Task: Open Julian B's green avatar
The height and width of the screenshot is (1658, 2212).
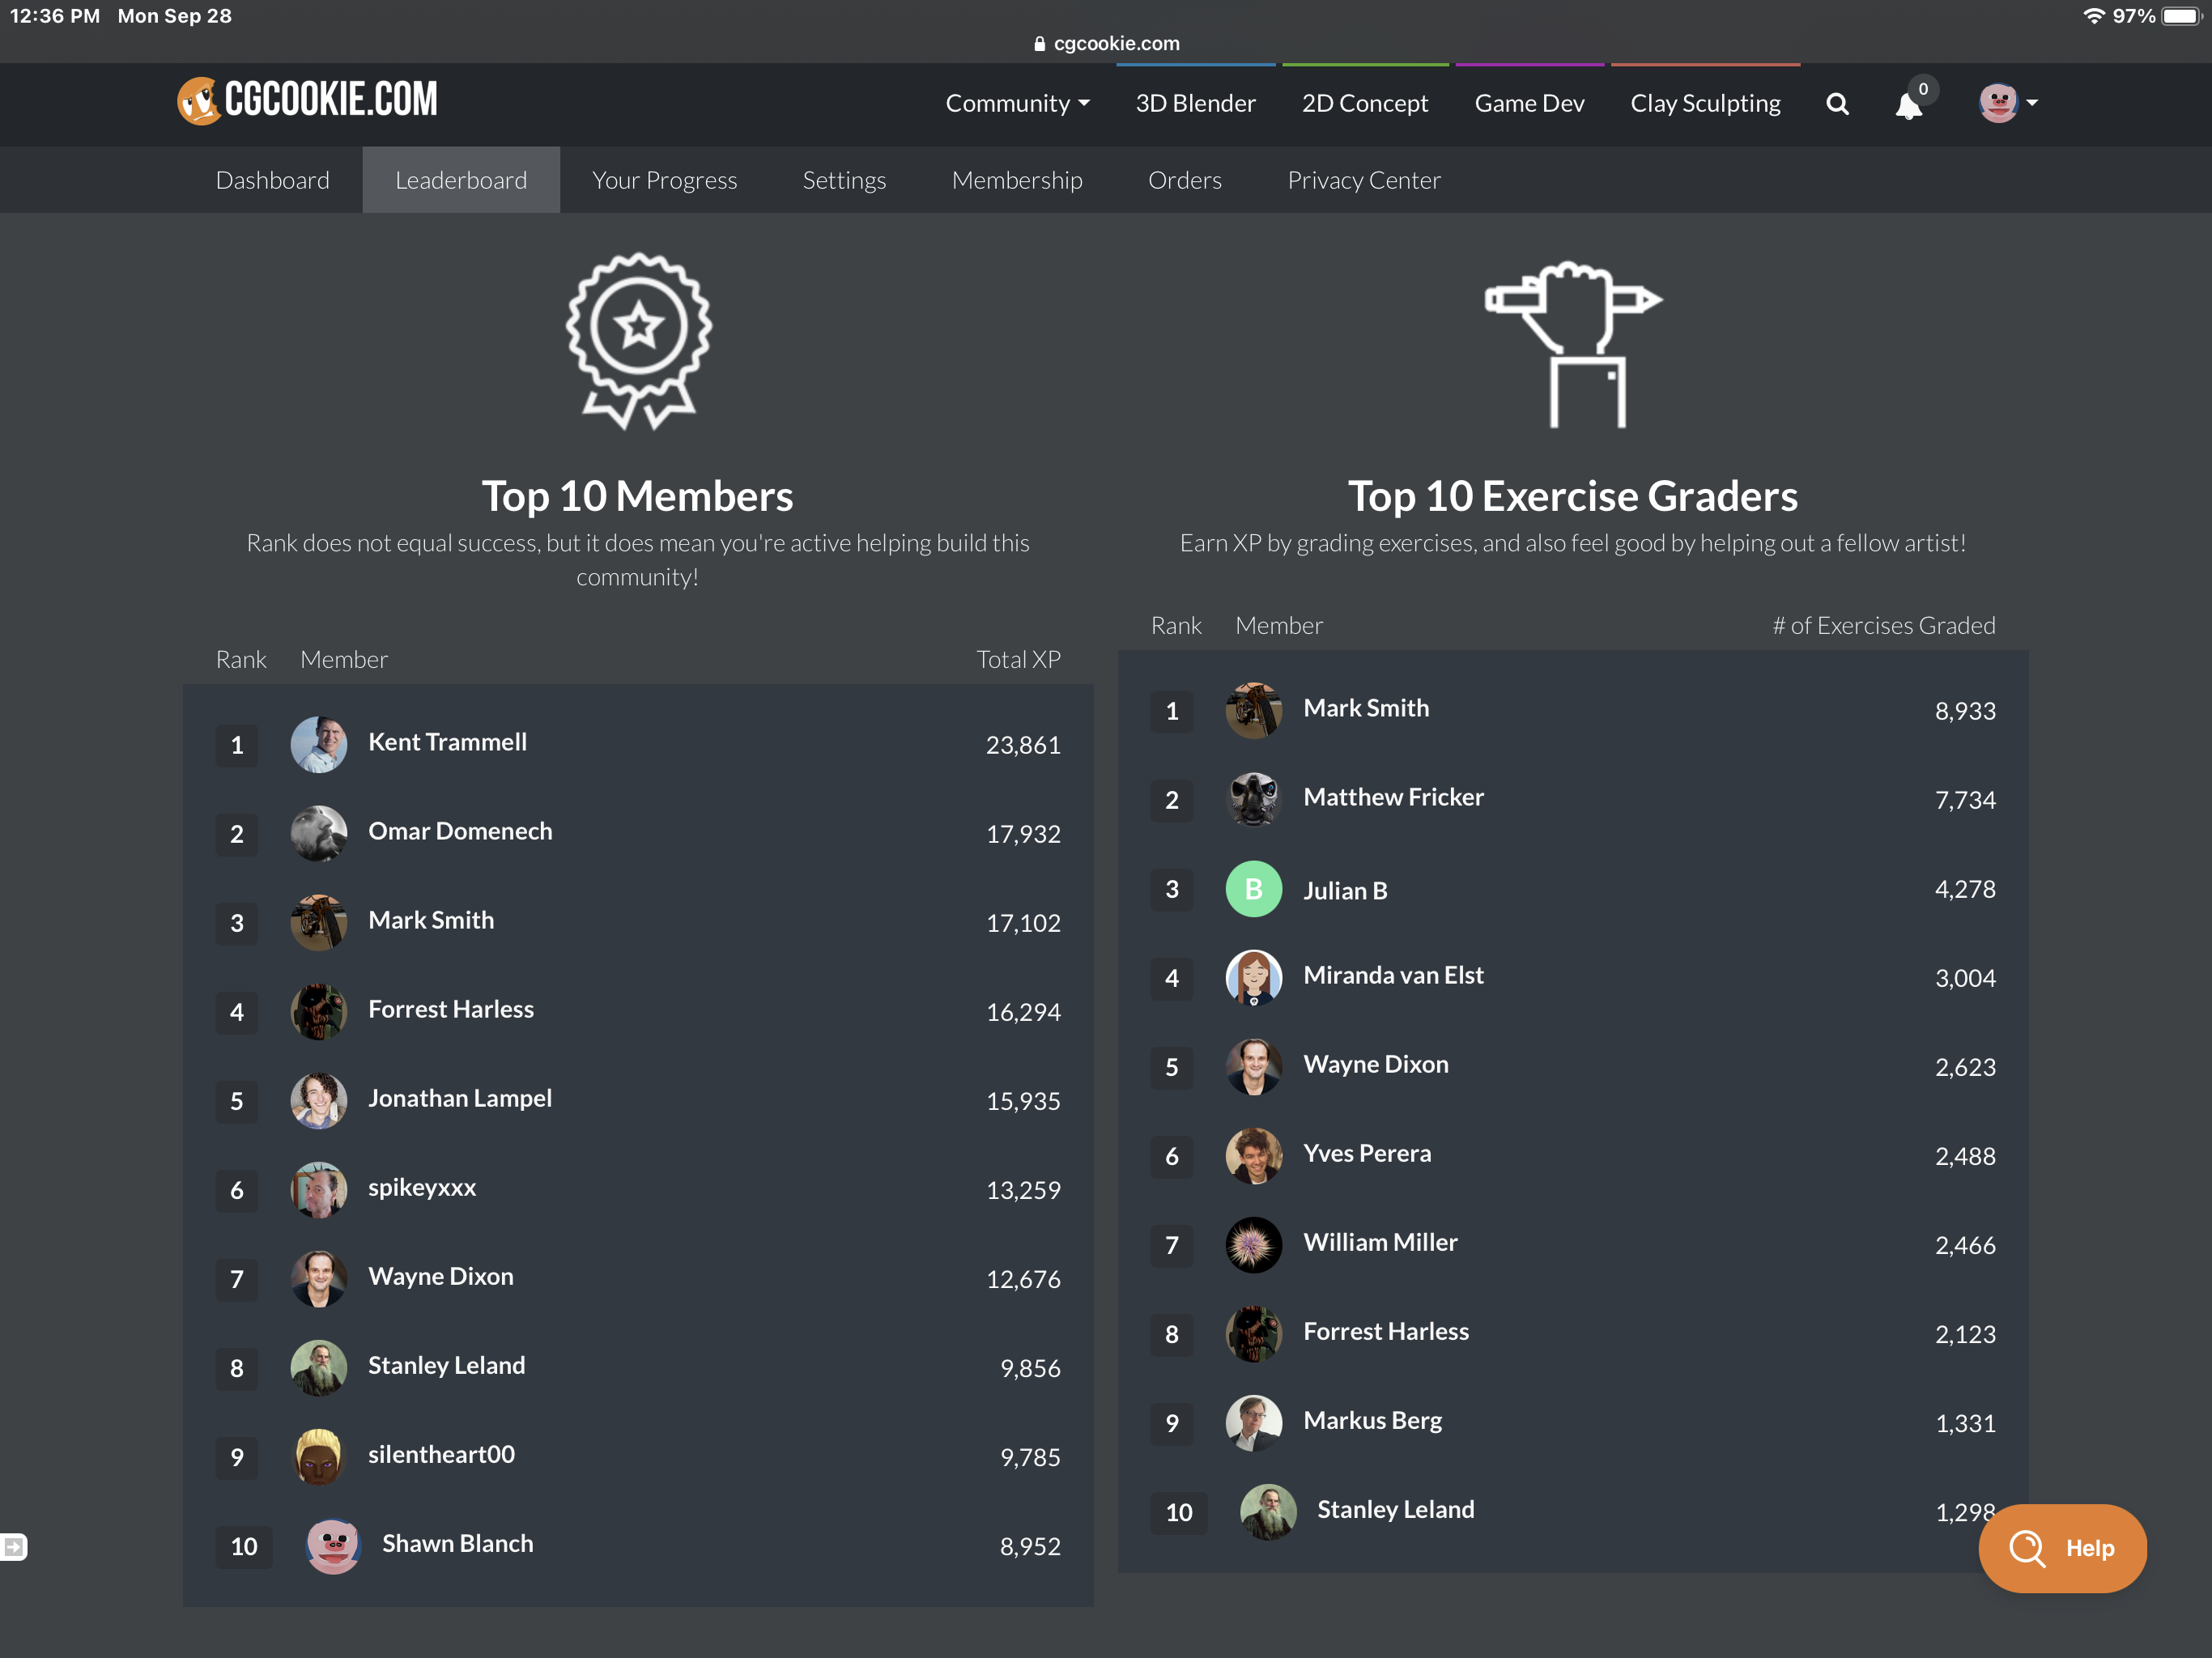Action: [1253, 889]
